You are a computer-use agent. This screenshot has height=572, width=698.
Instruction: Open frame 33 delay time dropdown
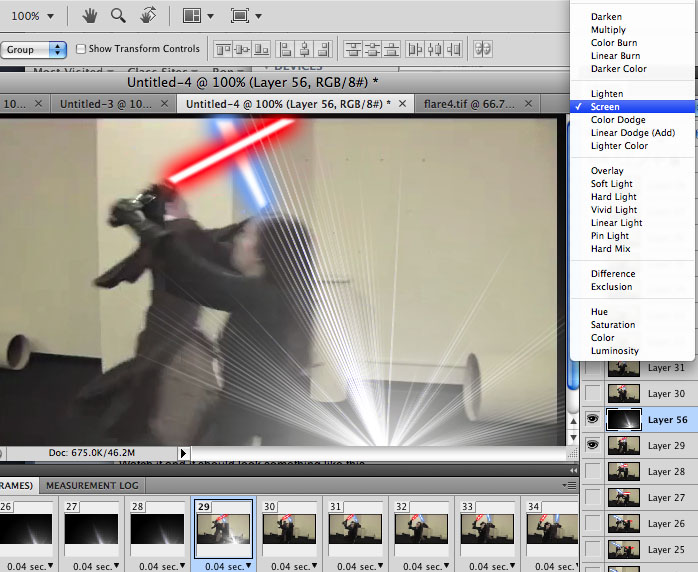click(512, 566)
